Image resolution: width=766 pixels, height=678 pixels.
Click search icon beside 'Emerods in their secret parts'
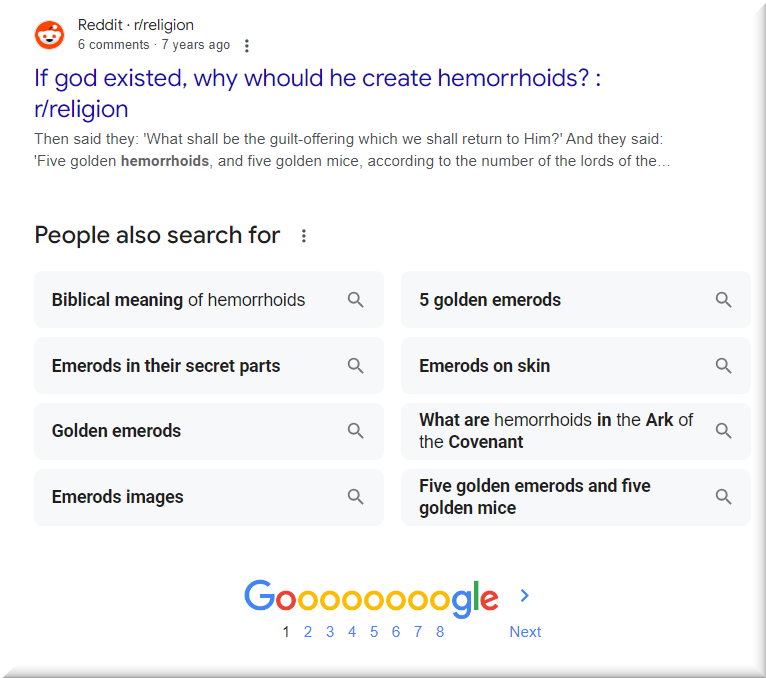click(355, 366)
